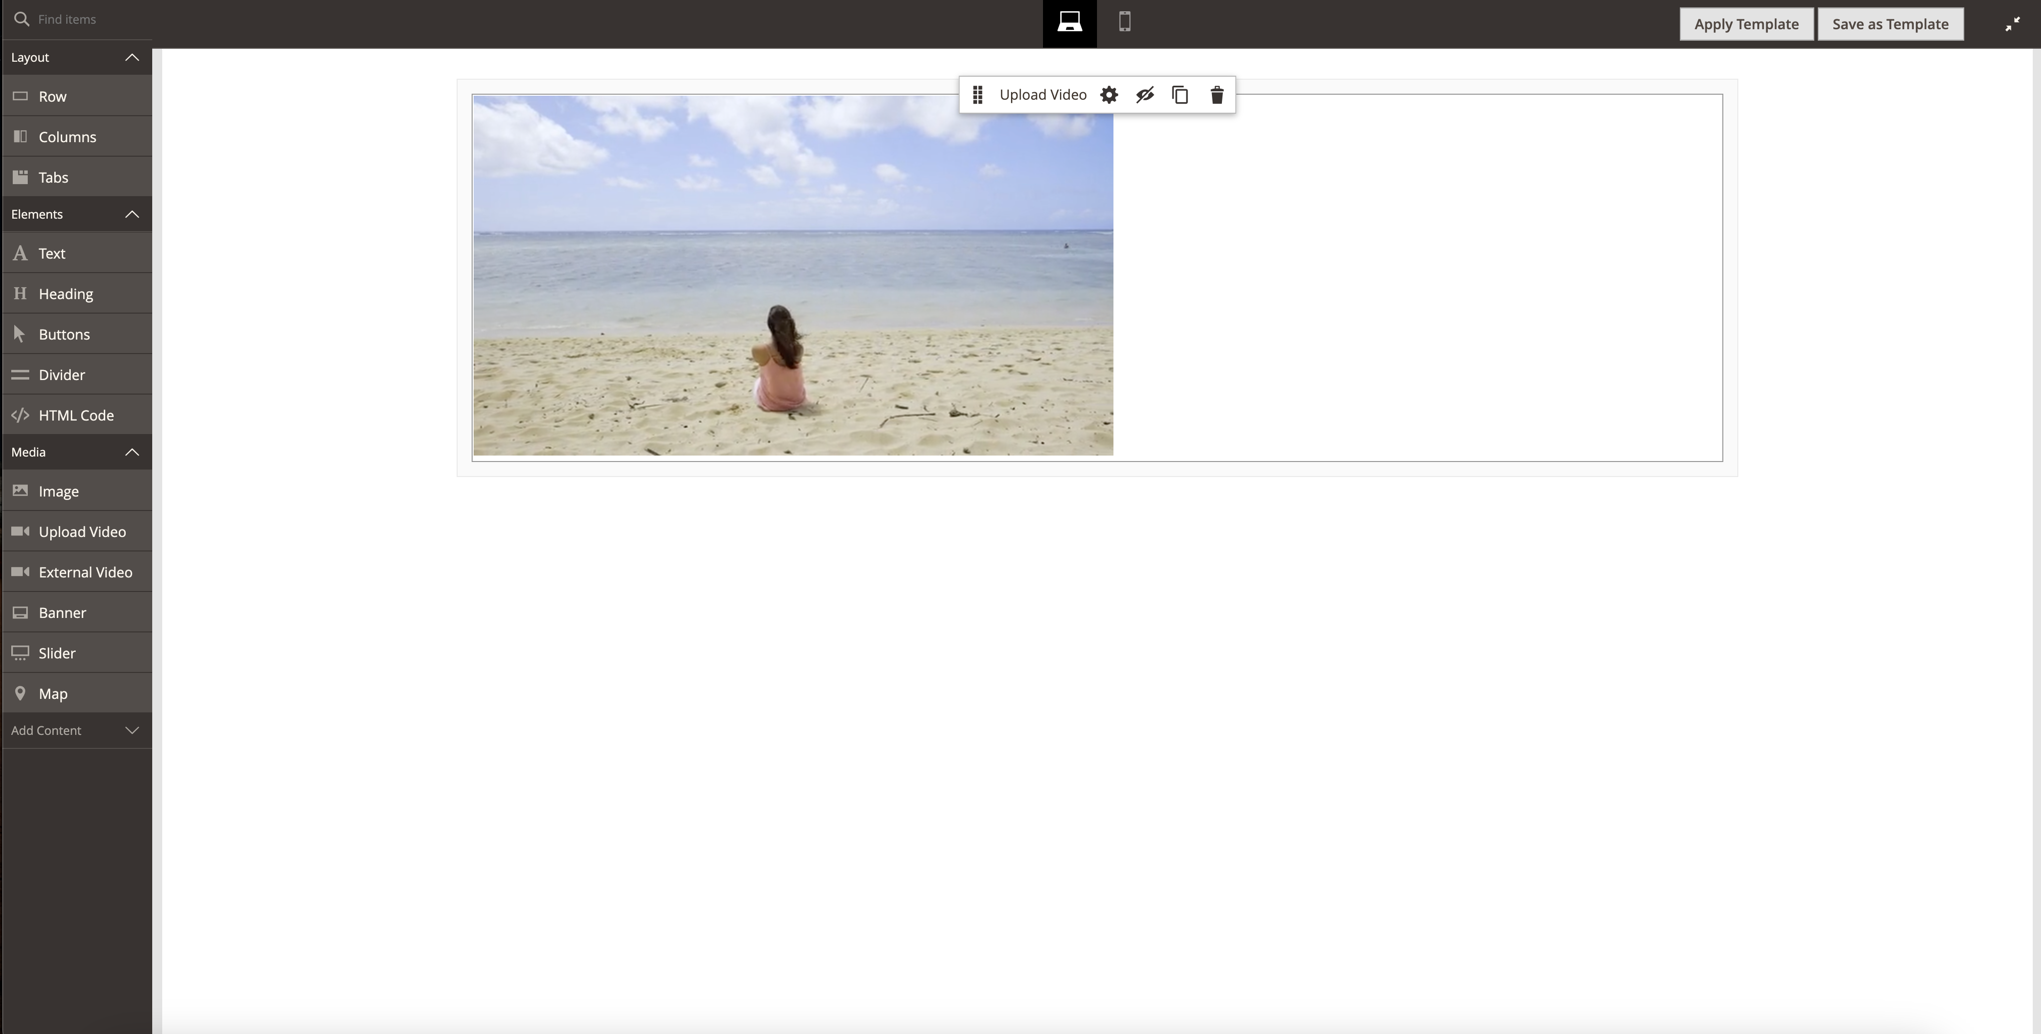Screen dimensions: 2041x1034
Task: Expand the Add Content section
Action: click(x=131, y=731)
